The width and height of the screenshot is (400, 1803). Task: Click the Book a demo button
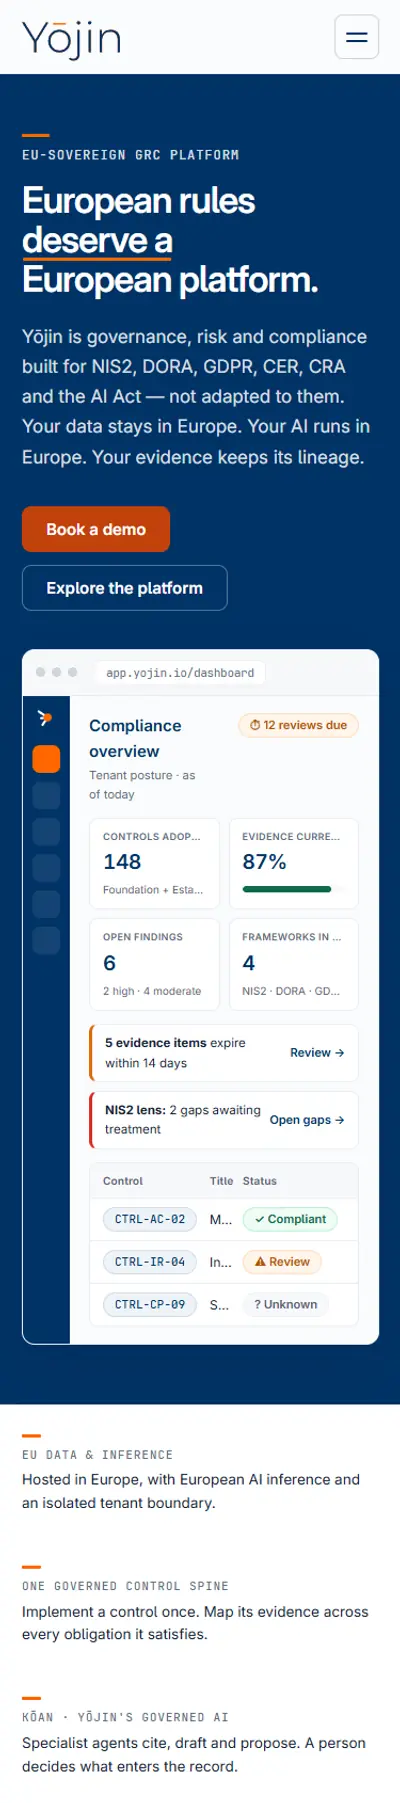coord(96,529)
